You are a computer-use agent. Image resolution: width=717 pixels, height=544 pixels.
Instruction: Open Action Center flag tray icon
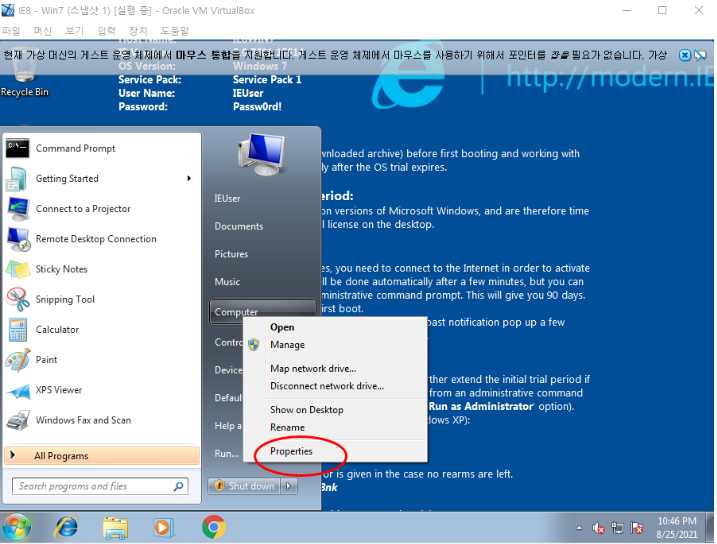pyautogui.click(x=637, y=528)
